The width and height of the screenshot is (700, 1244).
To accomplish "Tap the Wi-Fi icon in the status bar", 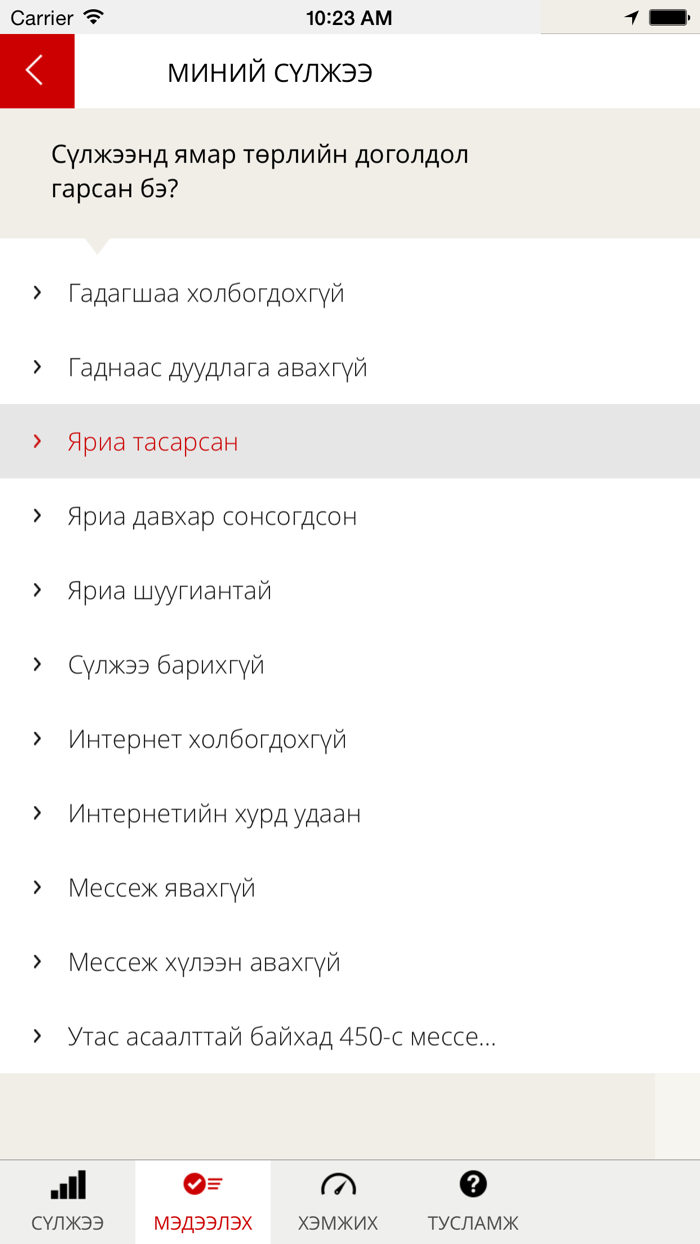I will click(95, 16).
